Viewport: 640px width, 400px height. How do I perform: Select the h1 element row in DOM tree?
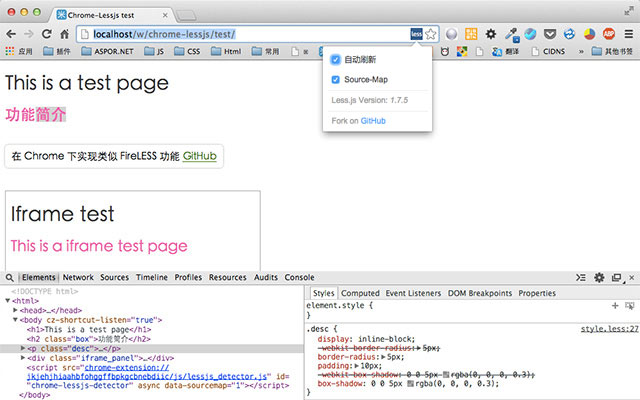(x=89, y=329)
